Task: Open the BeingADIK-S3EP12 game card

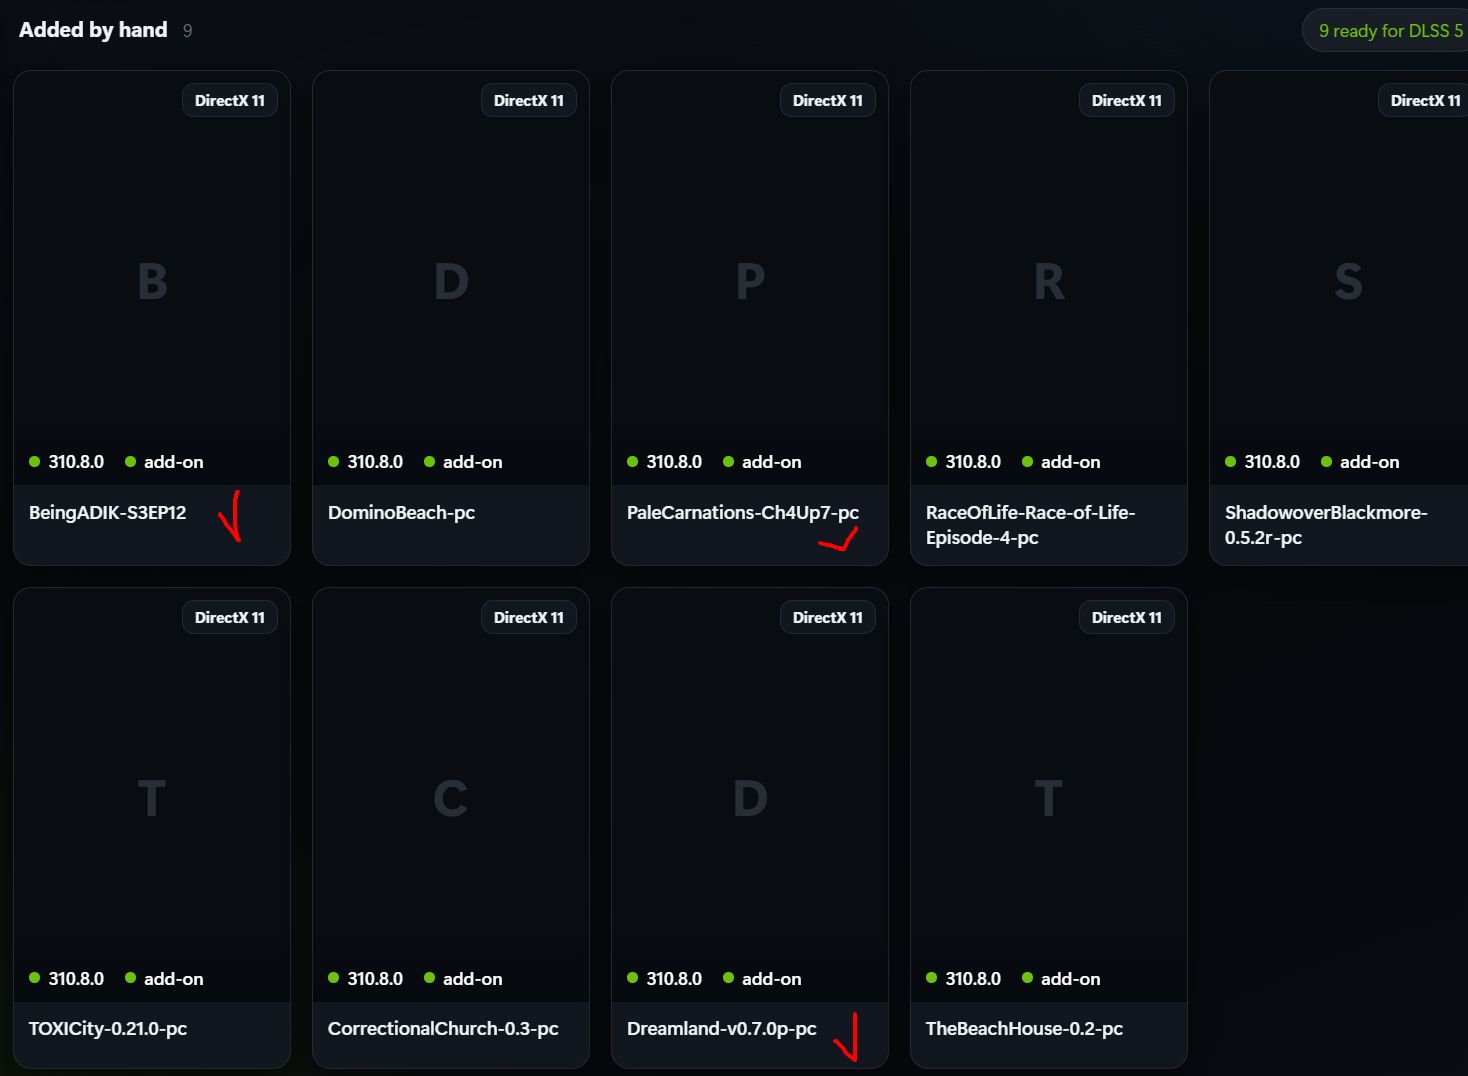Action: pos(152,318)
